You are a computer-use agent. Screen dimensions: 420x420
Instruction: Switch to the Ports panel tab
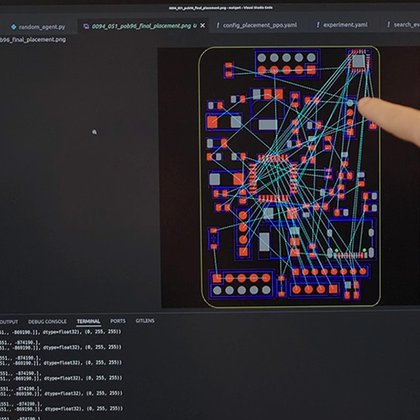coord(118,321)
